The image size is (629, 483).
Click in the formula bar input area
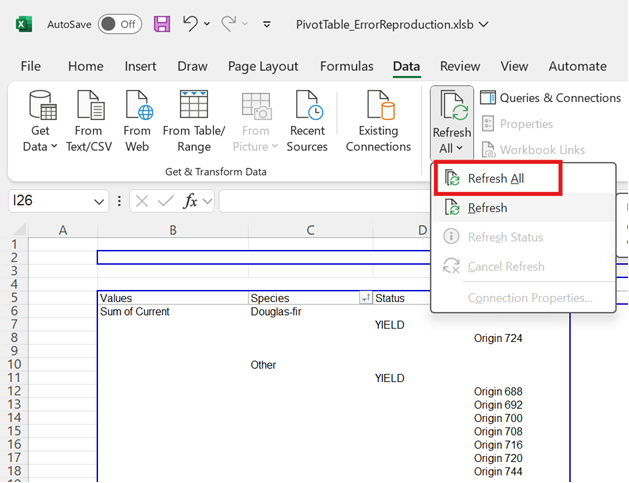click(325, 201)
